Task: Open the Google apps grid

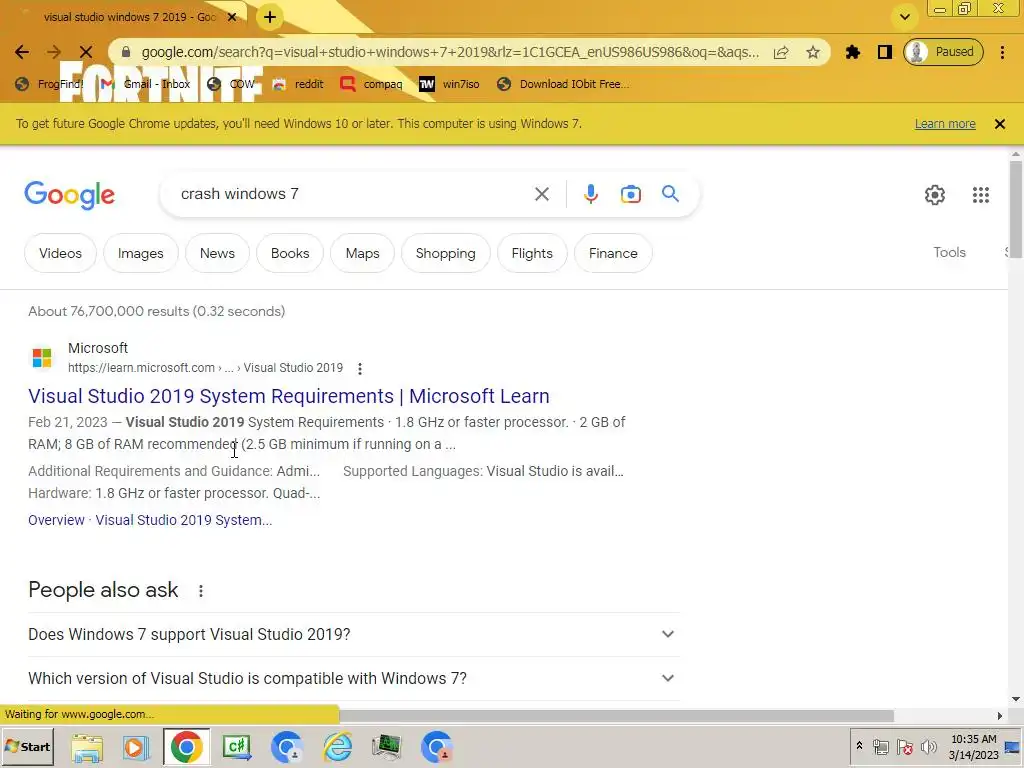Action: click(980, 195)
